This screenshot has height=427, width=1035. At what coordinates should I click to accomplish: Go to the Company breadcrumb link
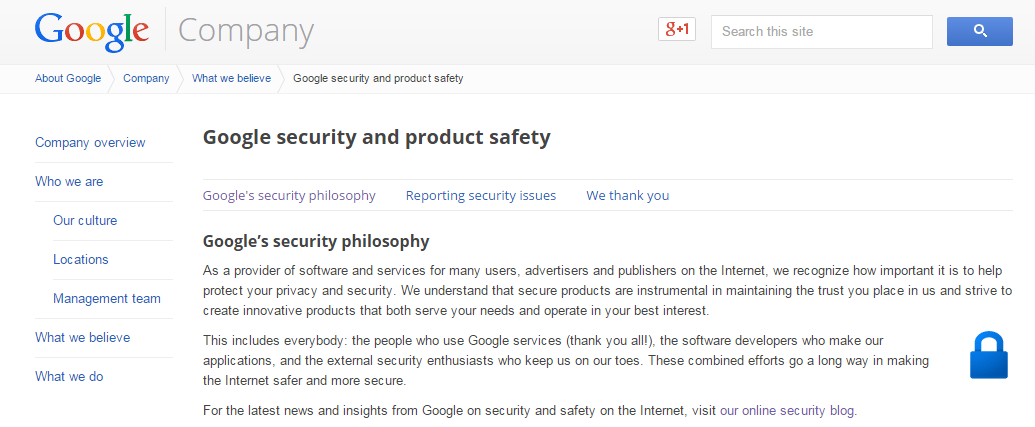[146, 79]
